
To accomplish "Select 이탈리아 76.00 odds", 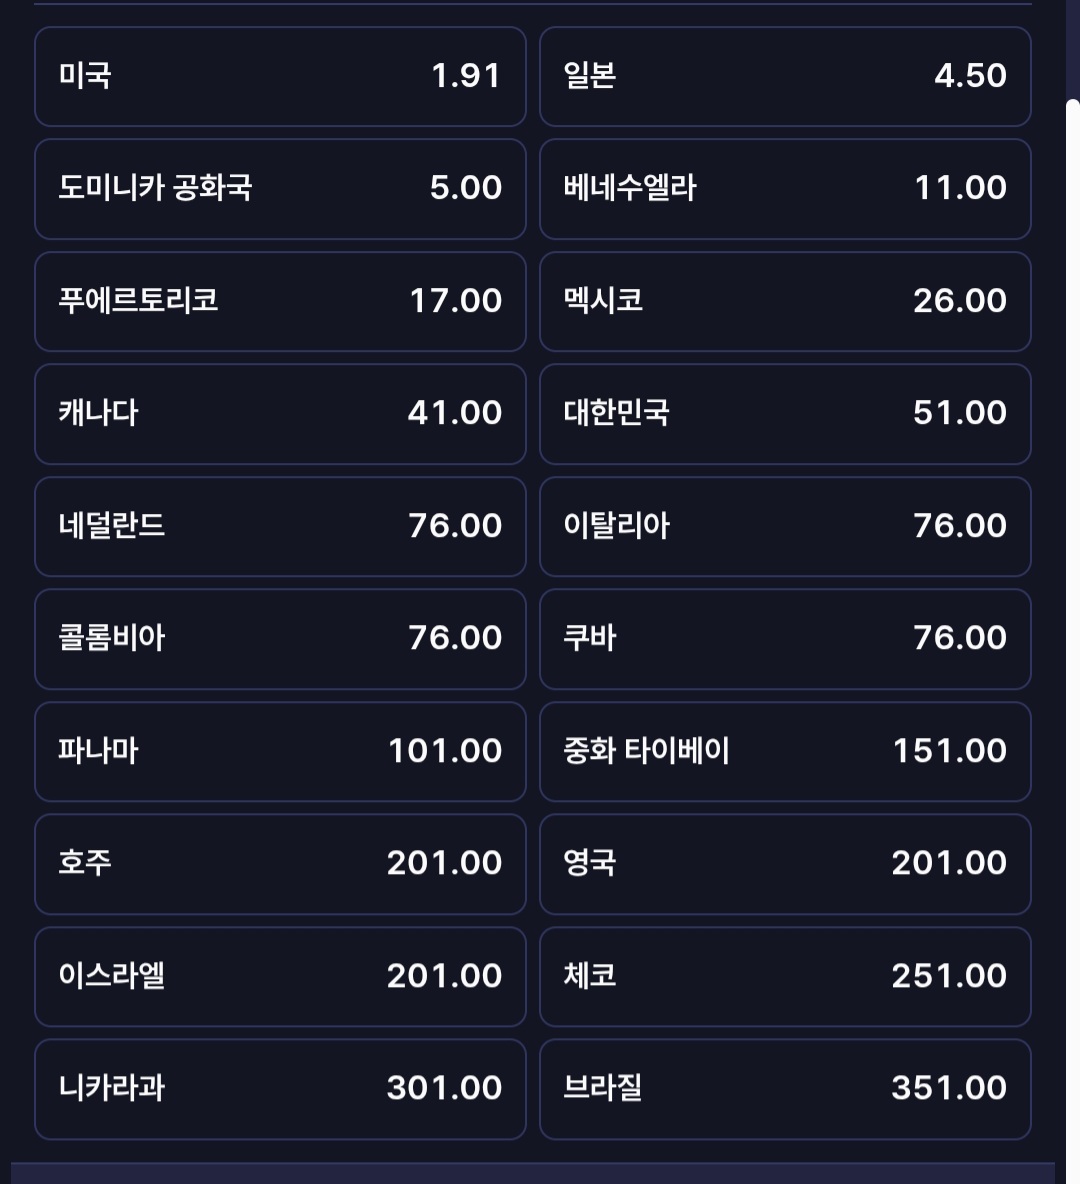I will [x=785, y=526].
